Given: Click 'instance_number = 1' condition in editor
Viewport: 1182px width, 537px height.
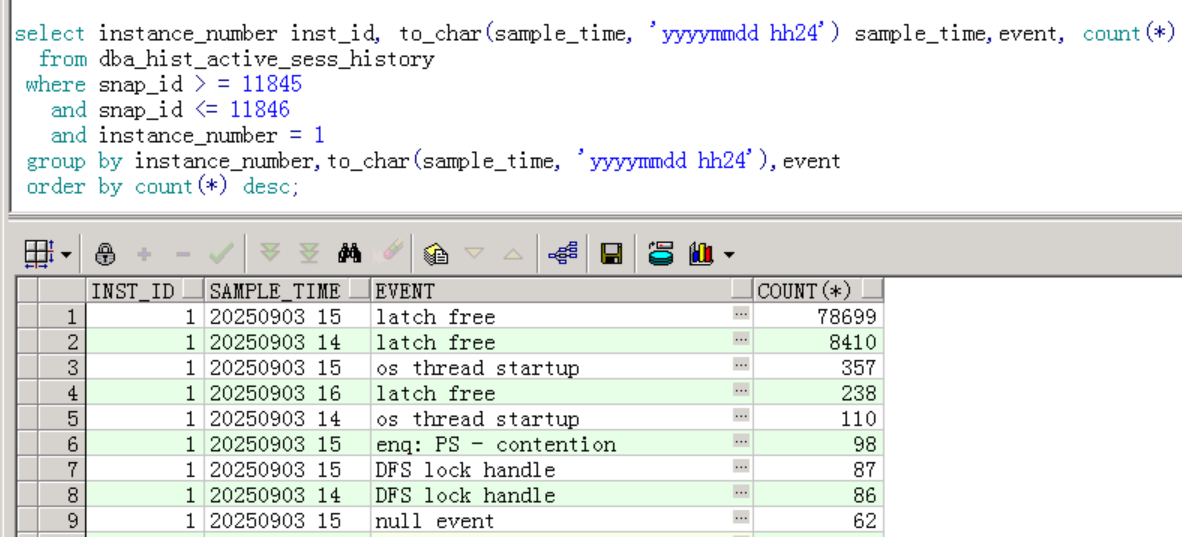Looking at the screenshot, I should pos(211,136).
